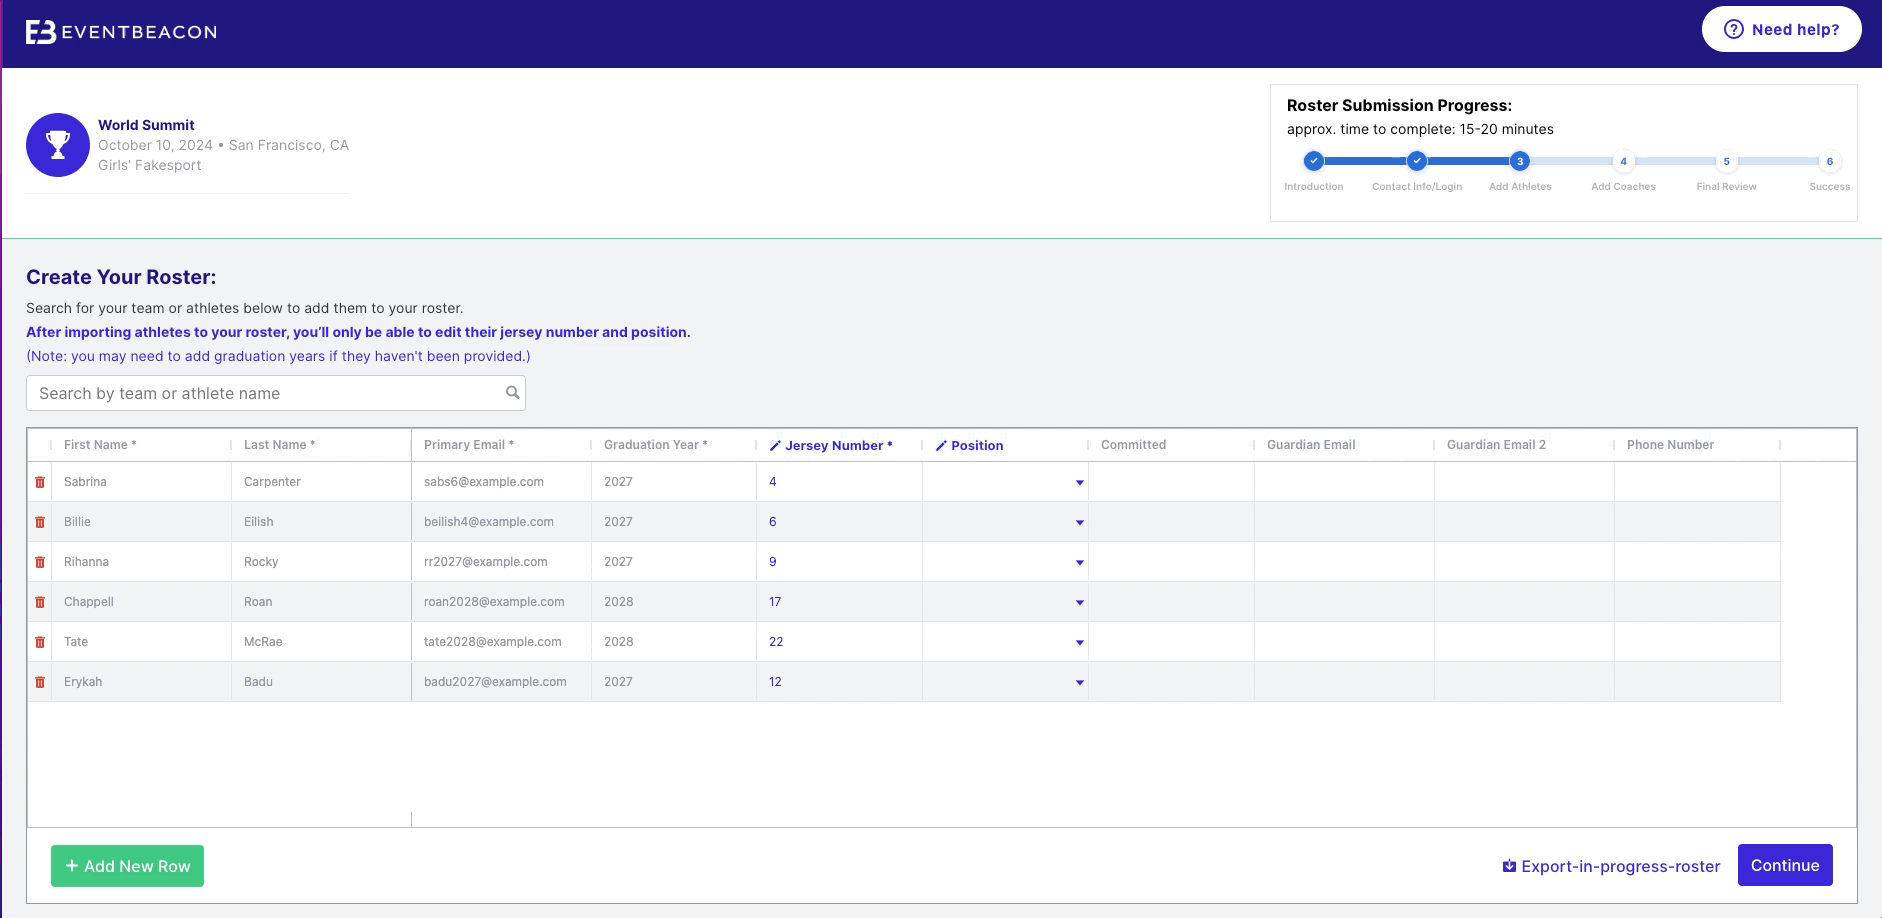Delete Tate McRae's row via trash icon

click(40, 642)
